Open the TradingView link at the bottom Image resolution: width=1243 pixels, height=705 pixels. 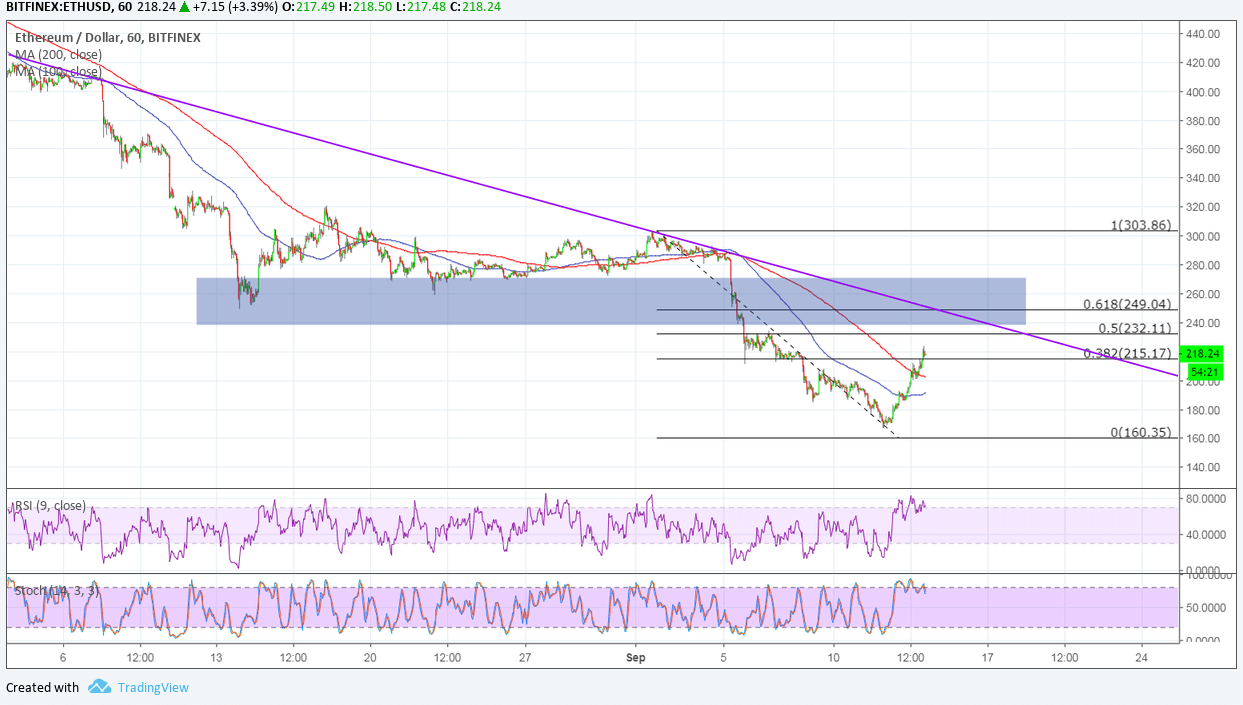(152, 688)
